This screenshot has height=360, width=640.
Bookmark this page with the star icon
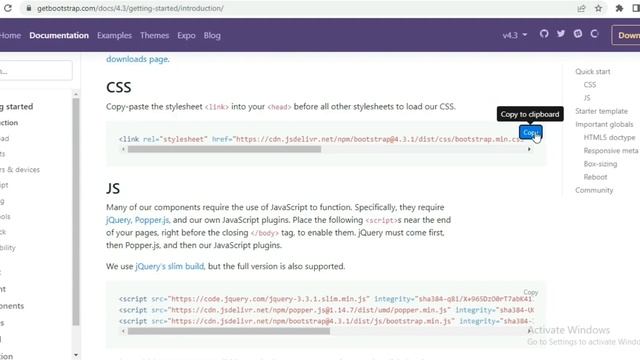[598, 8]
